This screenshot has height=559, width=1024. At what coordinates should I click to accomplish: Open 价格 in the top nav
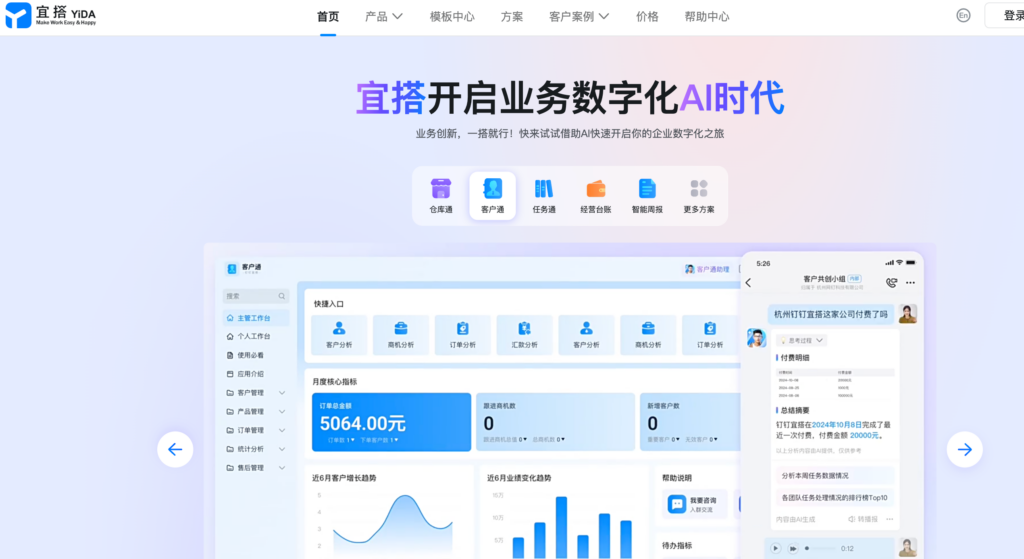coord(647,16)
